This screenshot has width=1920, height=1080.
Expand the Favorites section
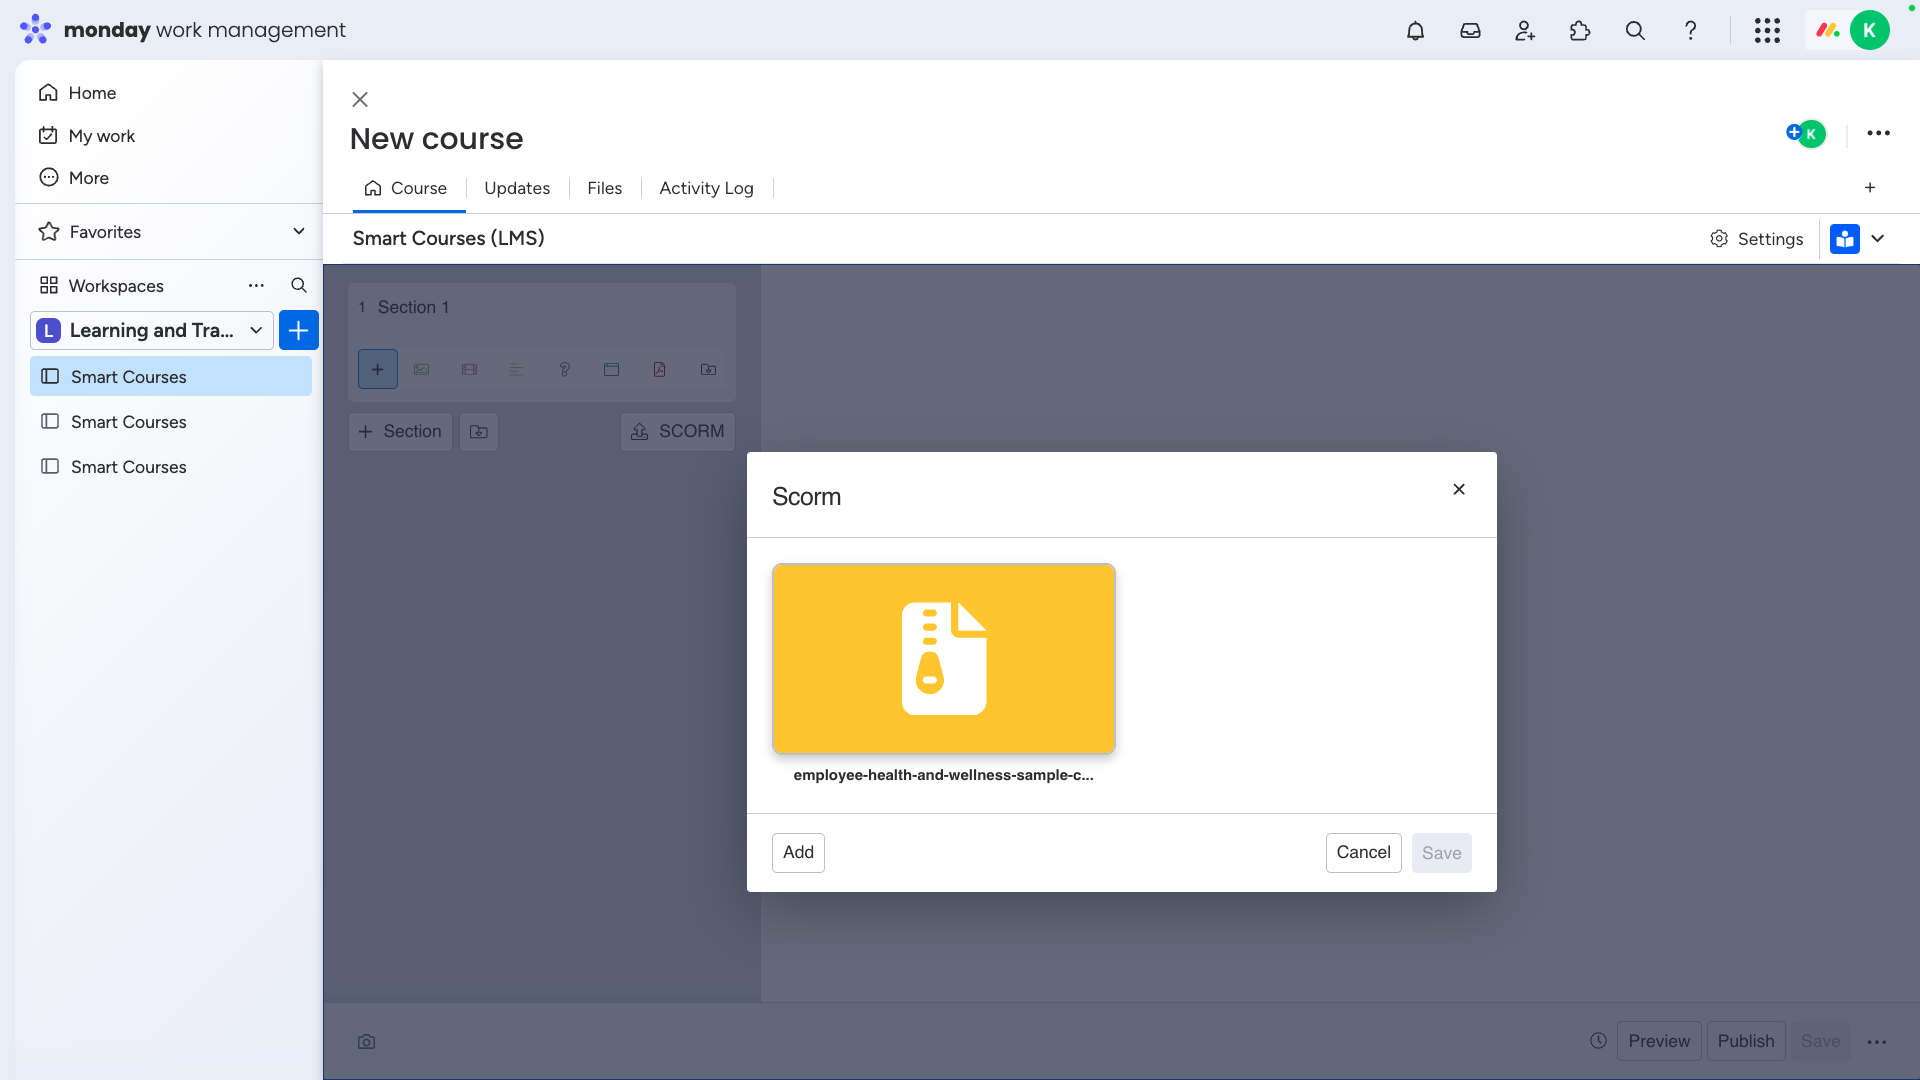pyautogui.click(x=298, y=231)
